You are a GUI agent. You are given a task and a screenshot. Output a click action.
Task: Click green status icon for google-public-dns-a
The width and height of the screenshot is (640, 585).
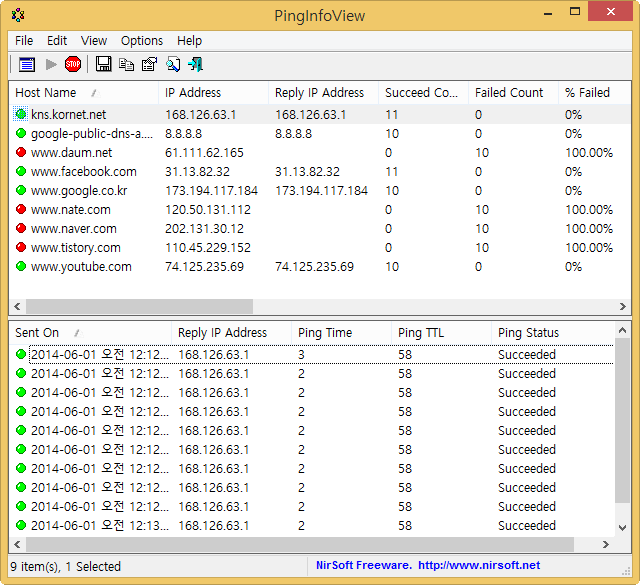click(x=21, y=133)
